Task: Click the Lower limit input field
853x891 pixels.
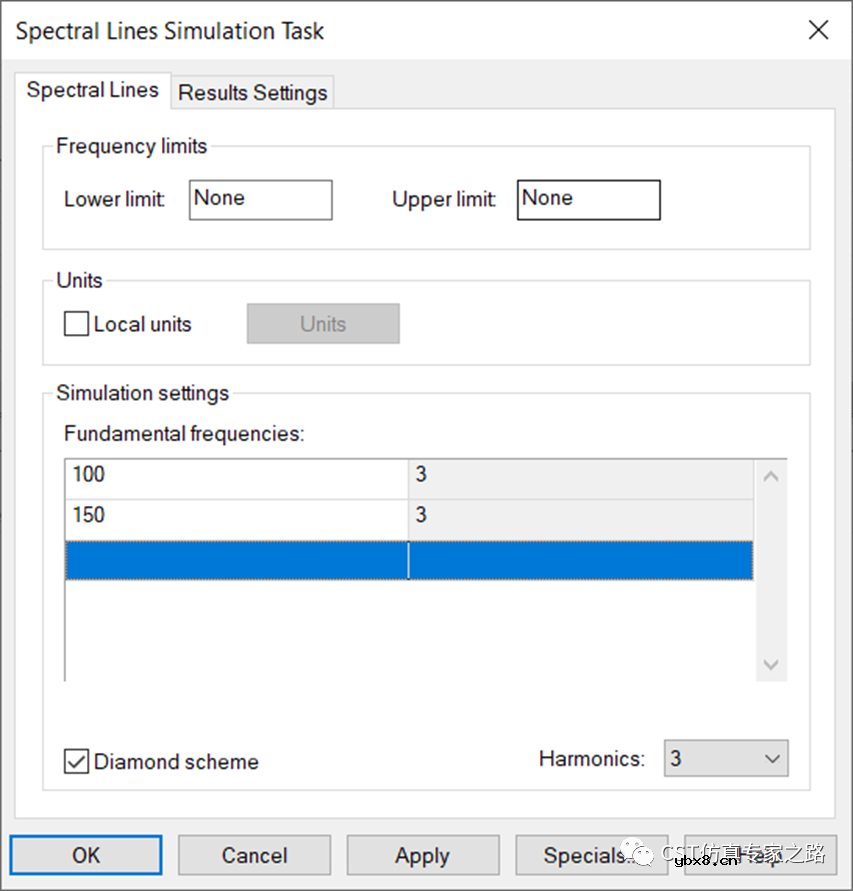Action: point(260,199)
